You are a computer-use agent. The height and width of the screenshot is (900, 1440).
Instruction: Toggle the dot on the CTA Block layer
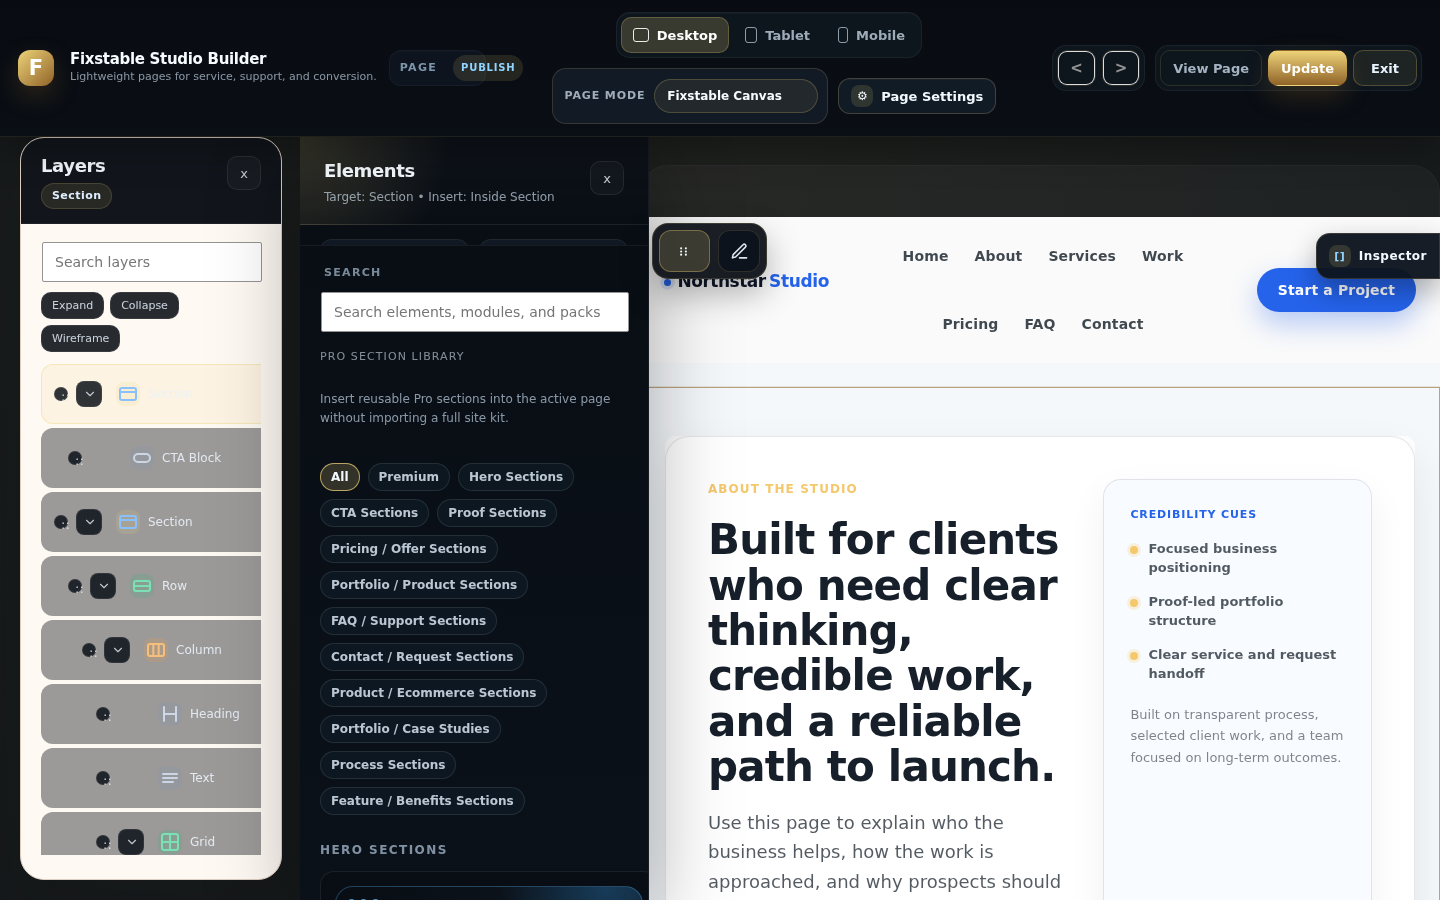point(75,458)
